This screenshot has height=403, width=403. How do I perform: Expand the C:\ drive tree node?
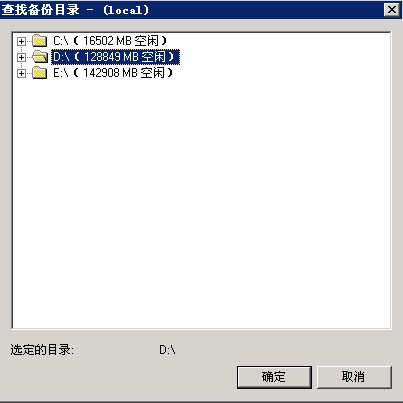click(21, 41)
